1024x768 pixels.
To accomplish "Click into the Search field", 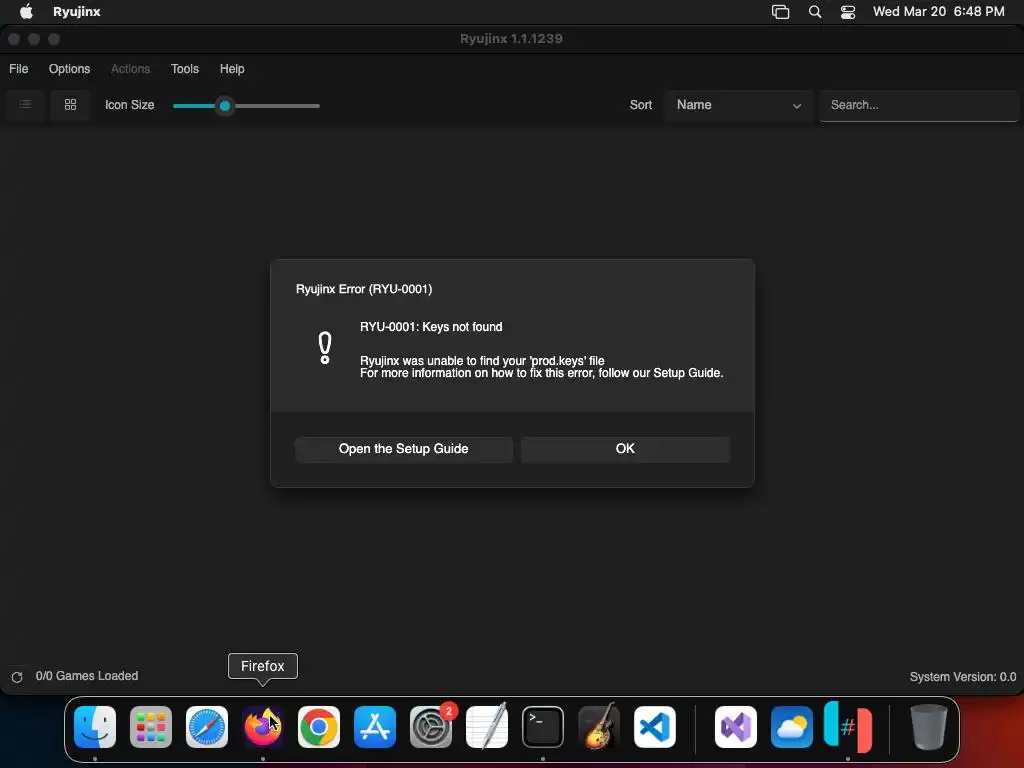I will (x=918, y=105).
